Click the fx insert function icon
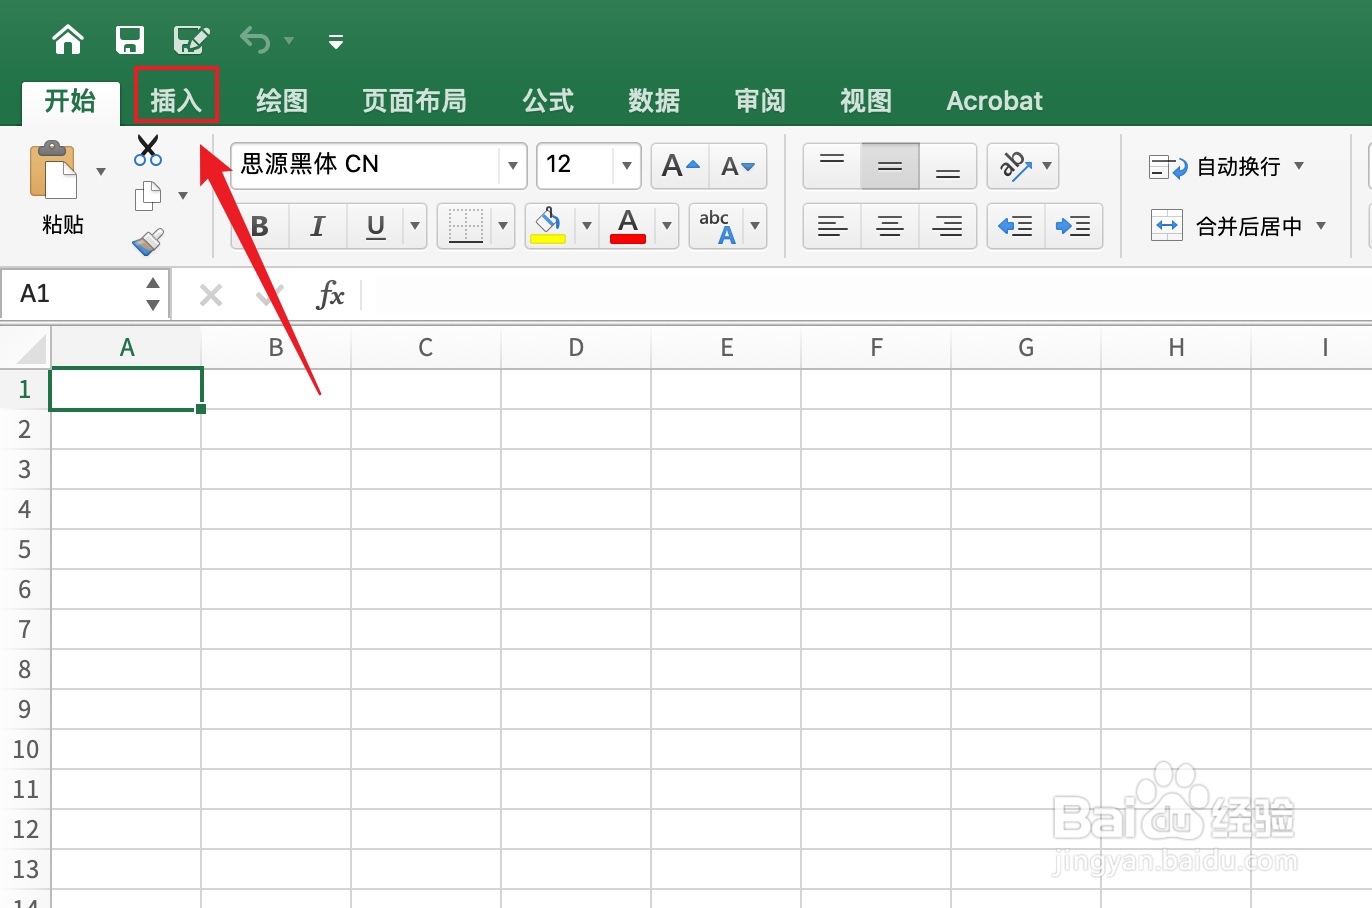 (330, 294)
